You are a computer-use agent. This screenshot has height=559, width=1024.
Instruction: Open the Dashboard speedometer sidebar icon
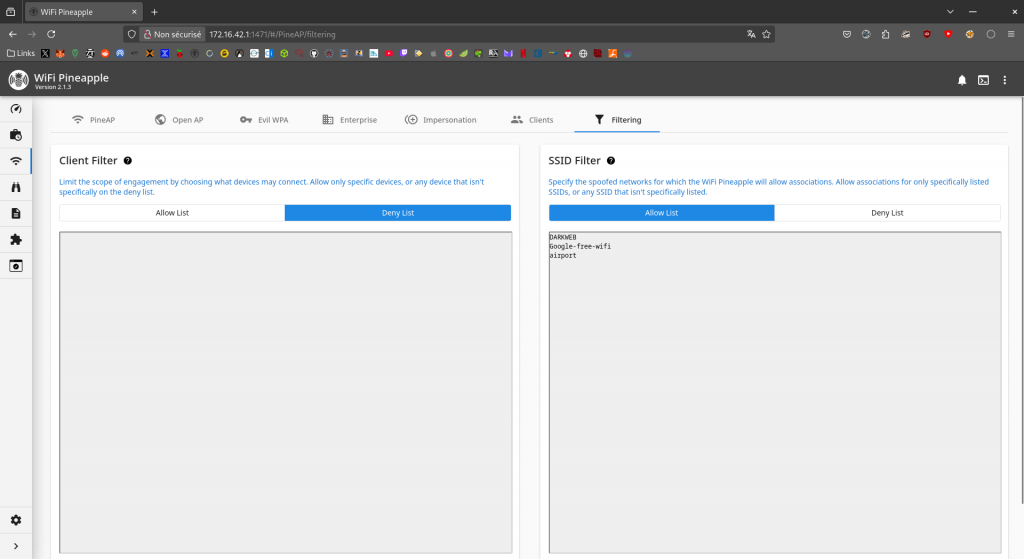[16, 109]
